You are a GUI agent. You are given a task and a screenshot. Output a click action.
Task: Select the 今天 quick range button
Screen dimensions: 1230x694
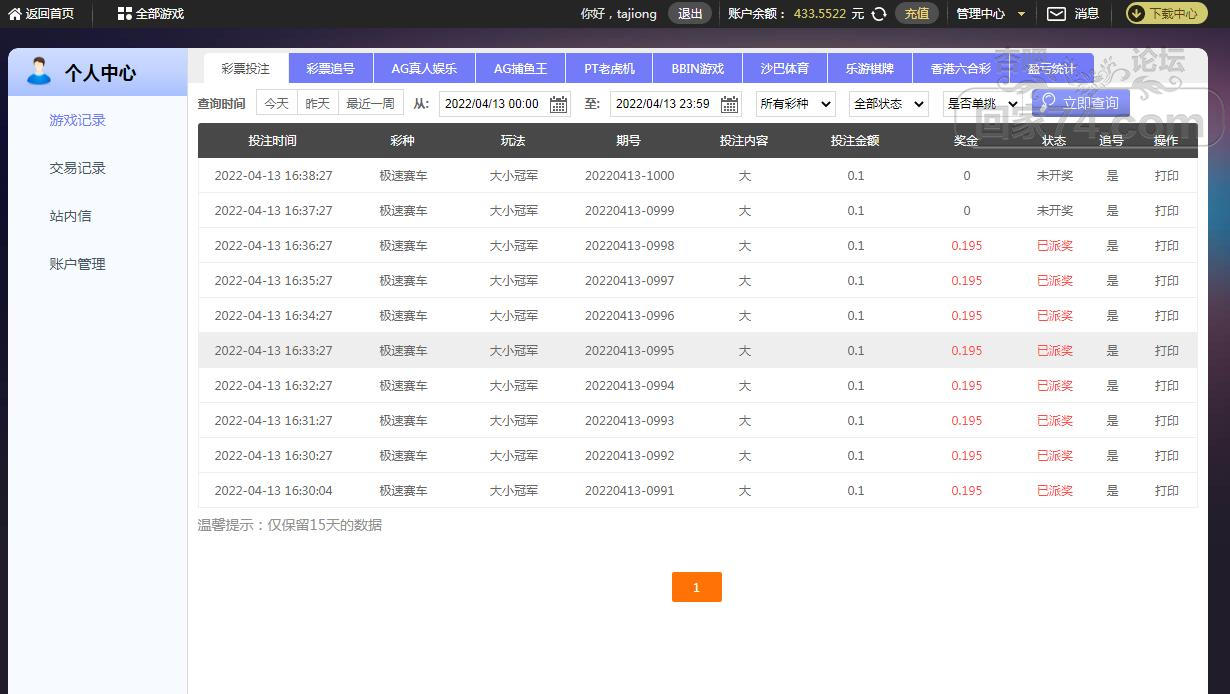[x=277, y=104]
